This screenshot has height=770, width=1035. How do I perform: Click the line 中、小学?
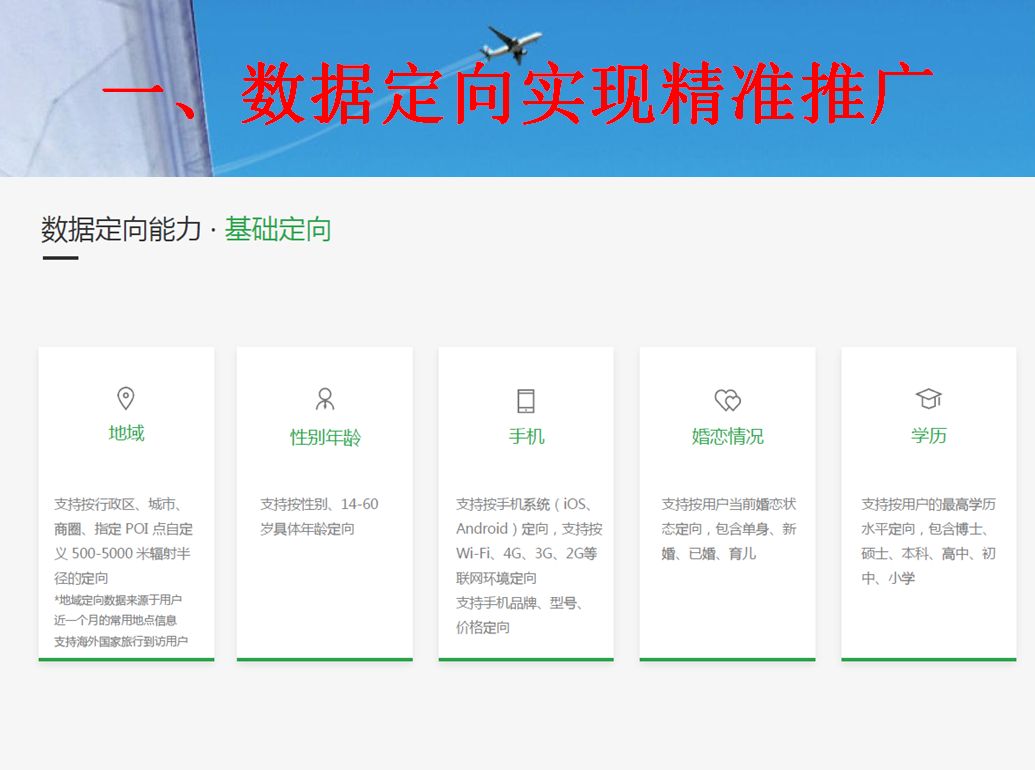(x=888, y=579)
